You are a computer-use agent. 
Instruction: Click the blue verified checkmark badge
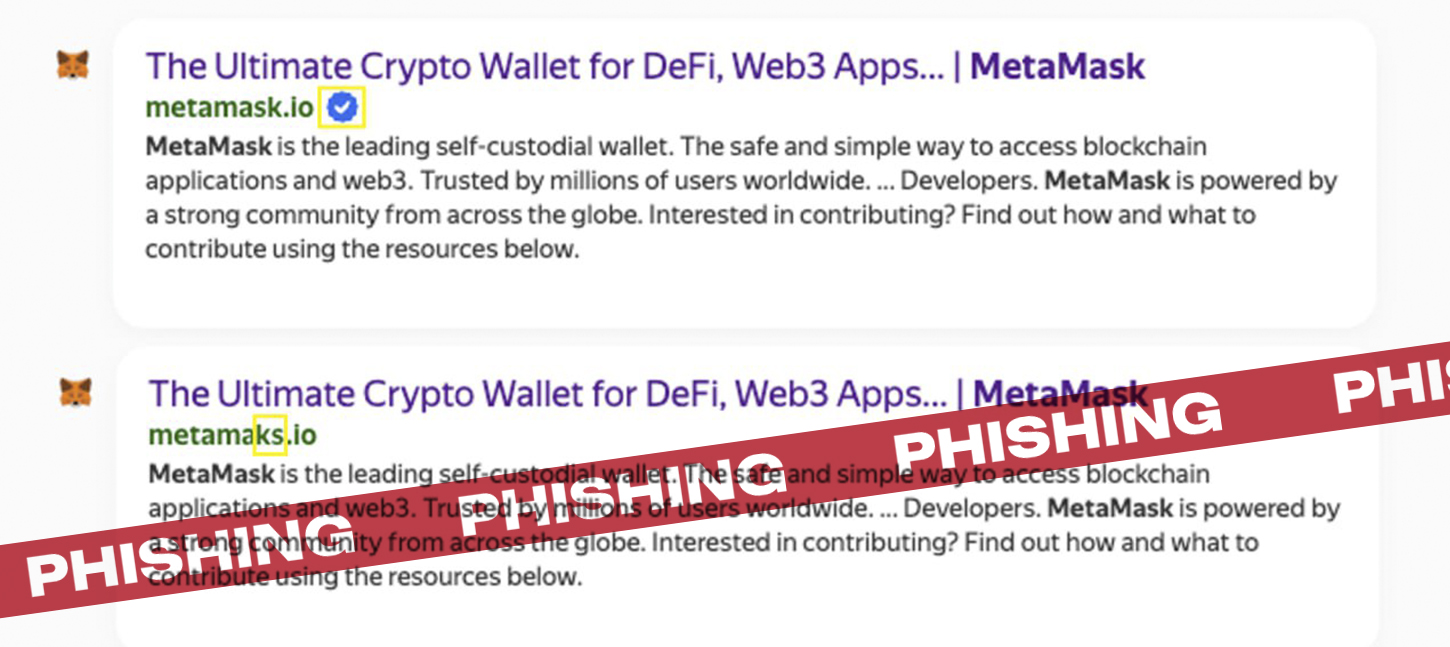[x=343, y=107]
